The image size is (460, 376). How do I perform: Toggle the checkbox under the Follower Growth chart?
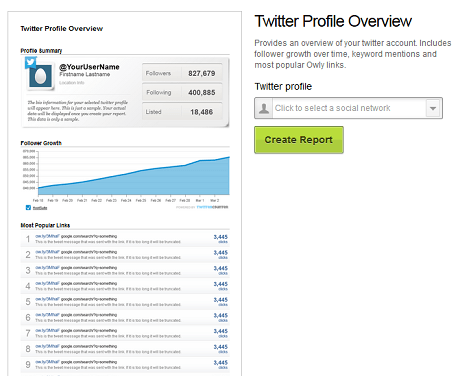point(28,208)
